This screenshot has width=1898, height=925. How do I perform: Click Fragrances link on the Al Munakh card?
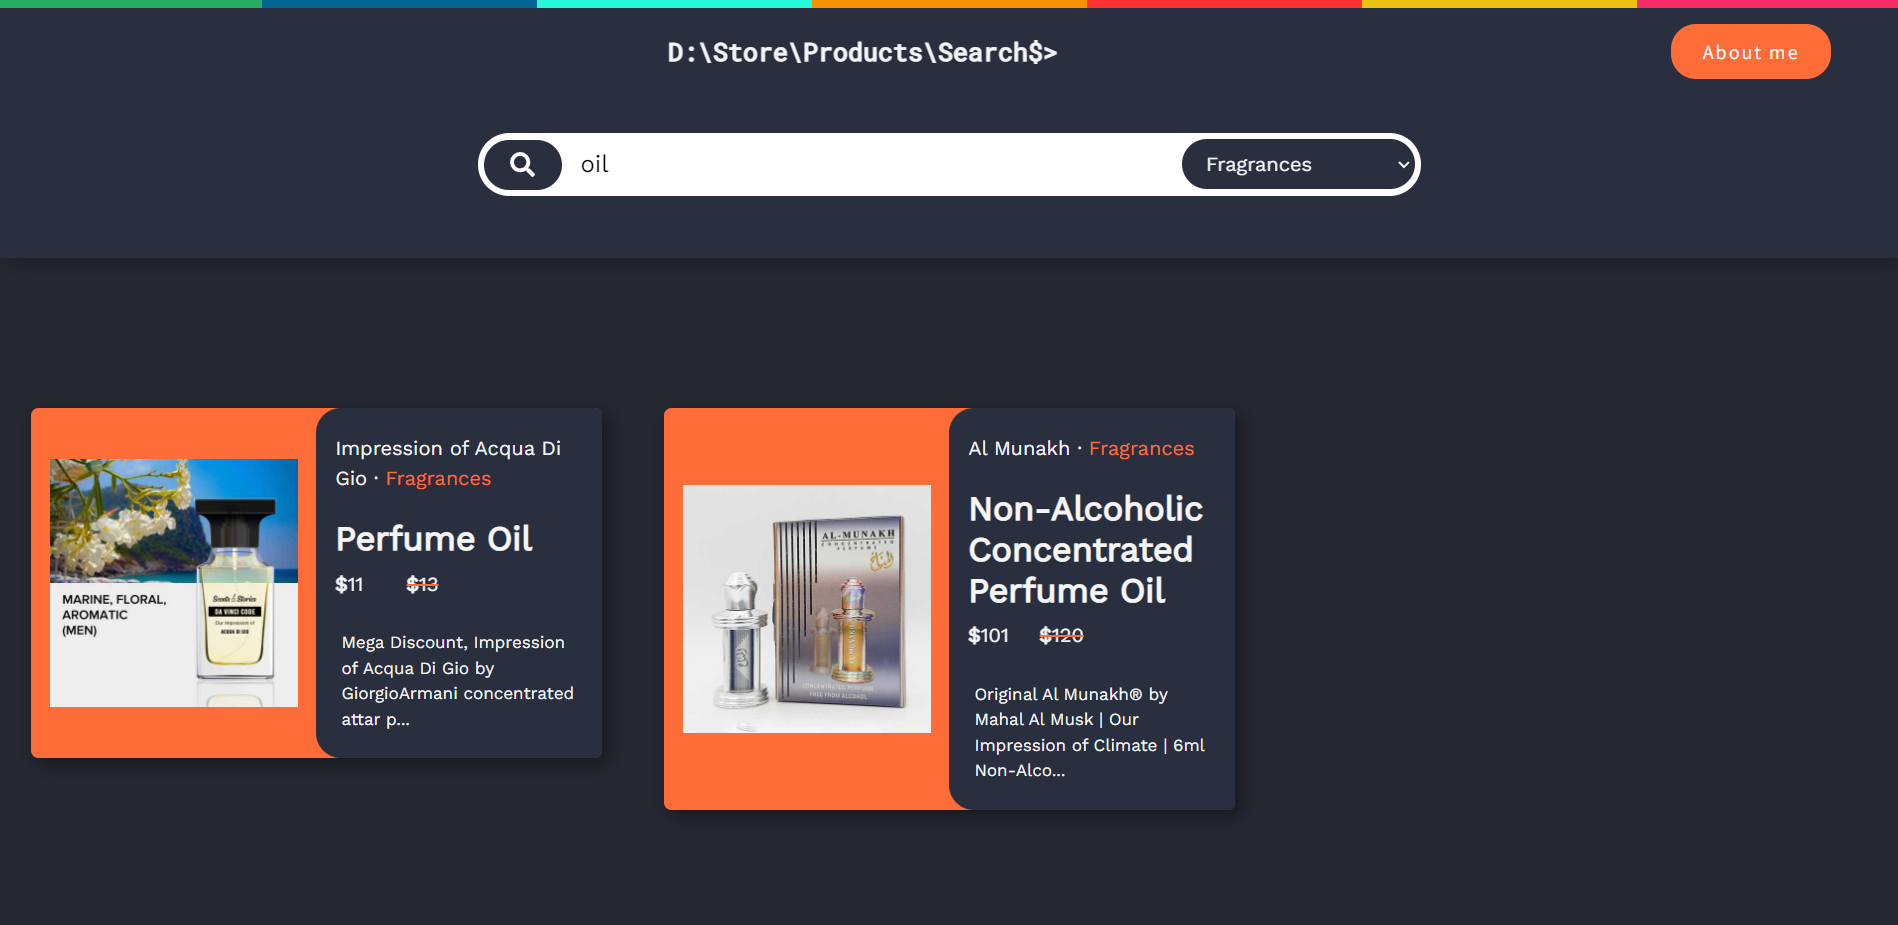pos(1141,448)
